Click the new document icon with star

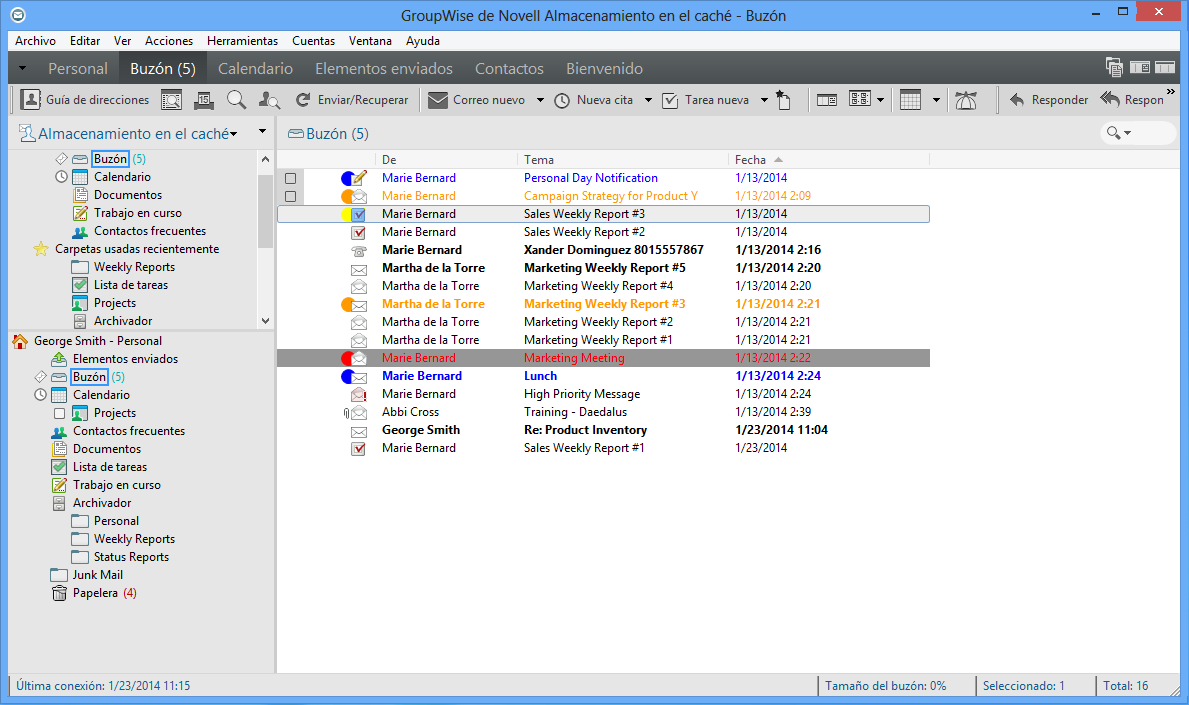coord(784,100)
